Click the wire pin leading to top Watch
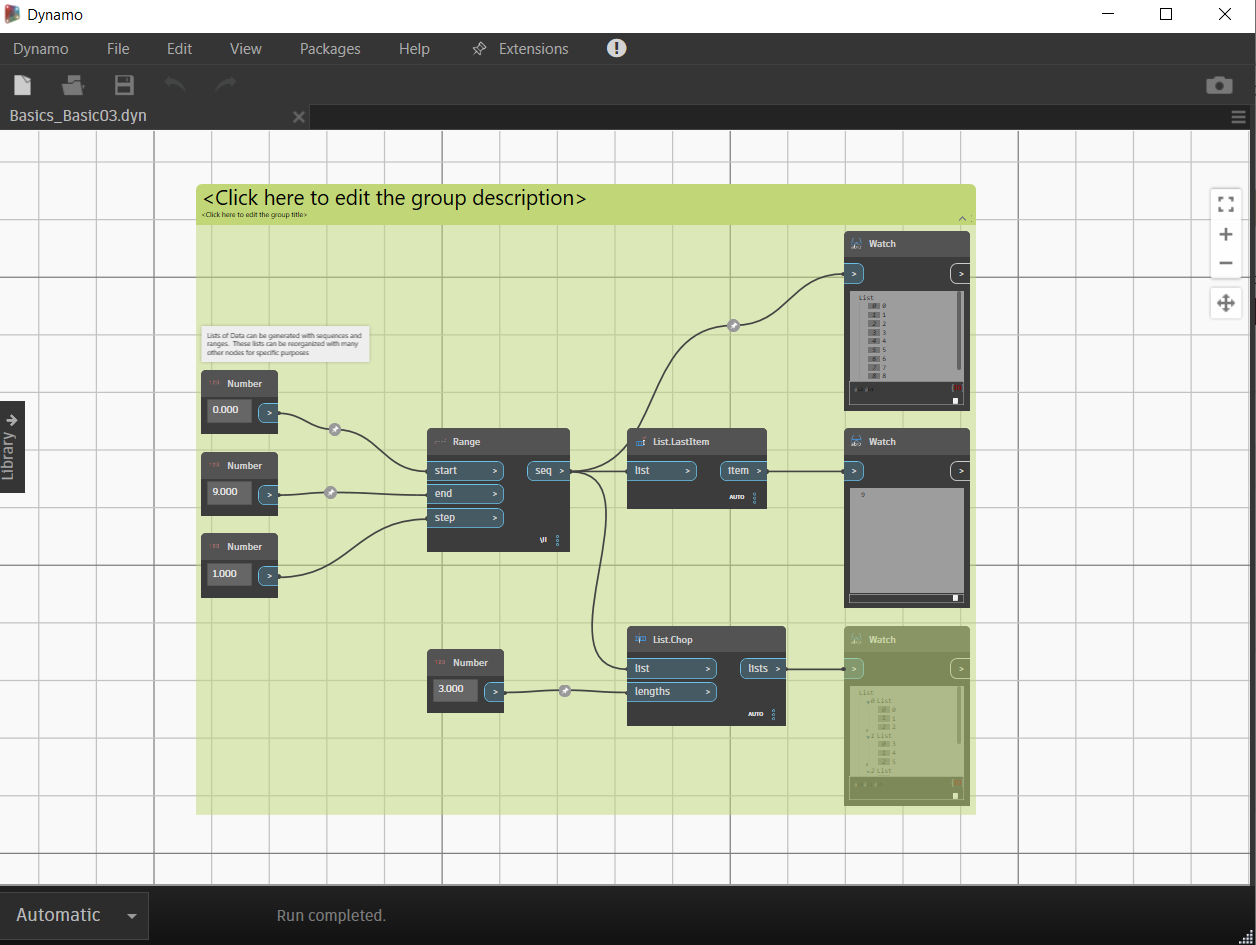The height and width of the screenshot is (945, 1256). point(733,325)
